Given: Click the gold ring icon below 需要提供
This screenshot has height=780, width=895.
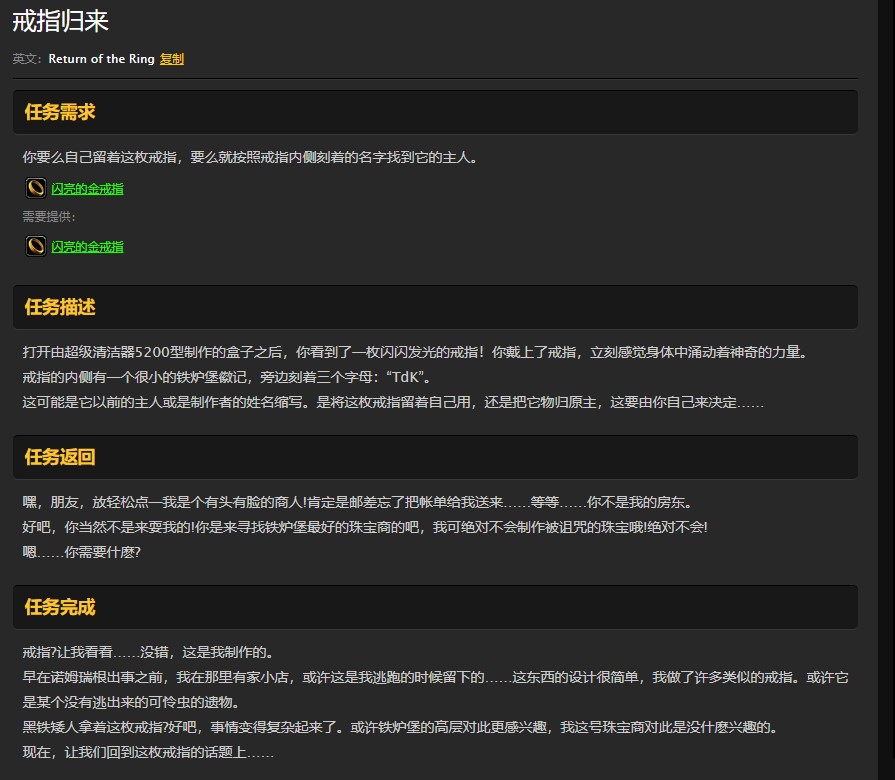Looking at the screenshot, I should (x=35, y=246).
